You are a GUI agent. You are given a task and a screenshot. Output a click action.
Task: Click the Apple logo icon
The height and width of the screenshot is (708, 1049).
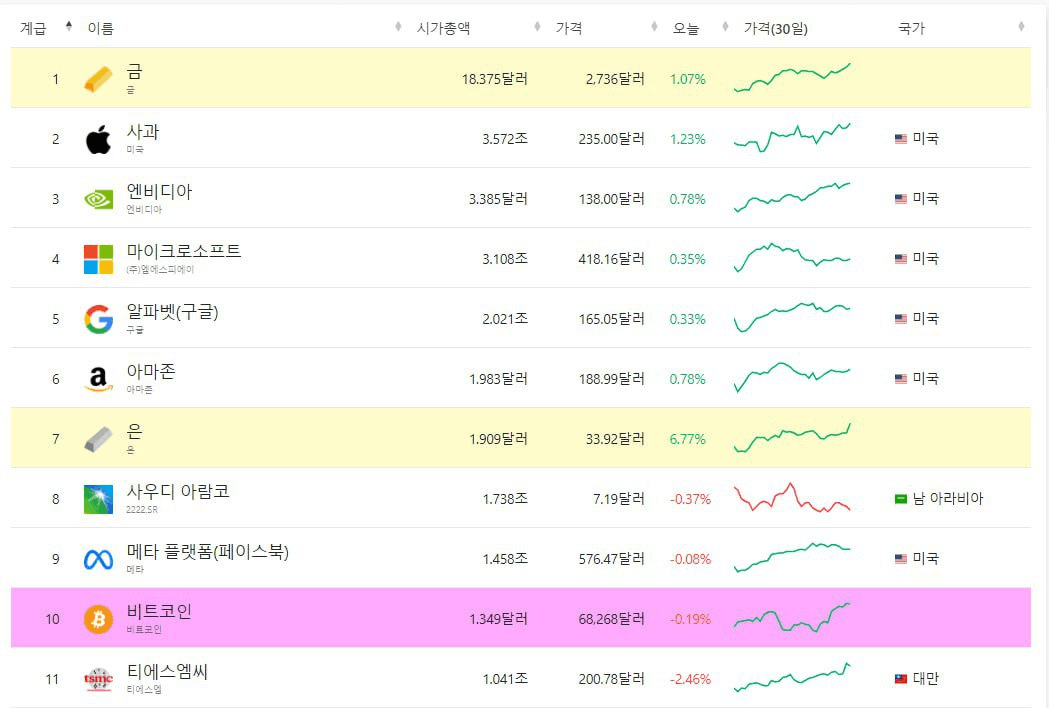coord(98,139)
